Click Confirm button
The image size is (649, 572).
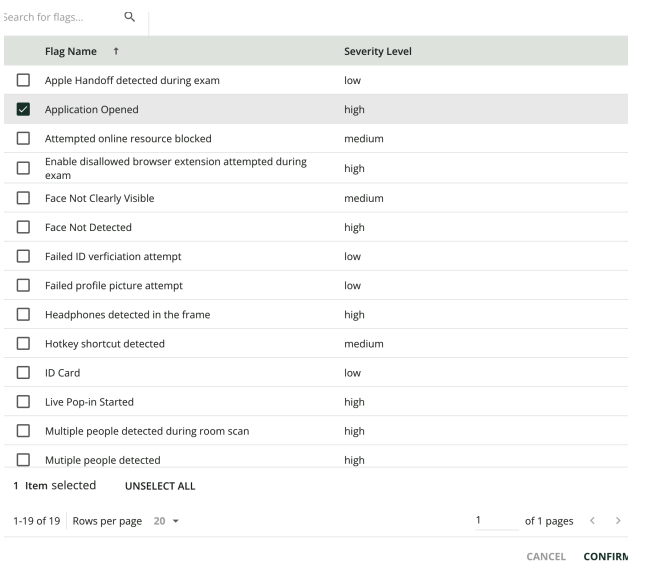pyautogui.click(x=606, y=556)
